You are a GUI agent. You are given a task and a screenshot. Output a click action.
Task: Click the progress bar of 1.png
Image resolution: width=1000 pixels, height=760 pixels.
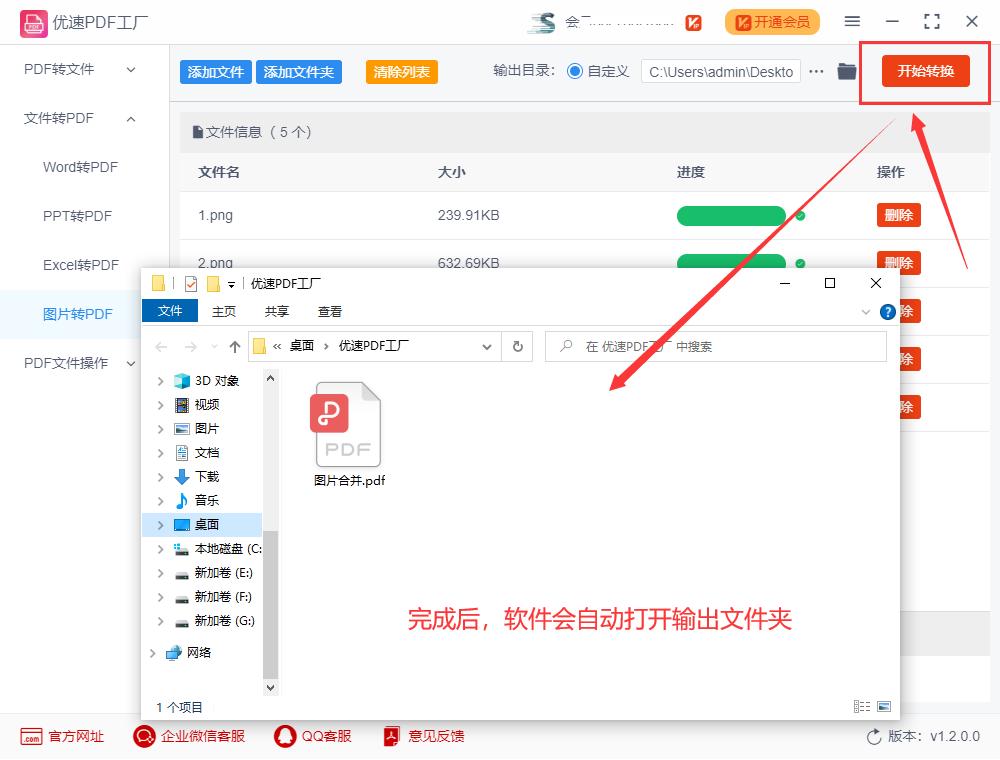[x=731, y=214]
